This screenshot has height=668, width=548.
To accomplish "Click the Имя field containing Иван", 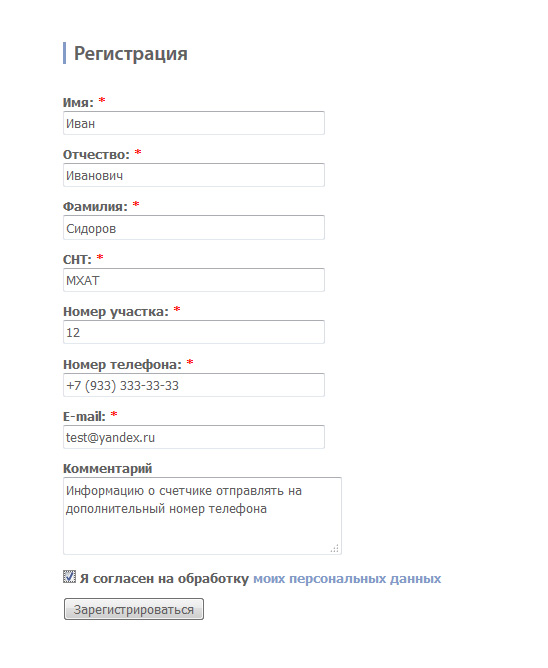I will point(194,123).
